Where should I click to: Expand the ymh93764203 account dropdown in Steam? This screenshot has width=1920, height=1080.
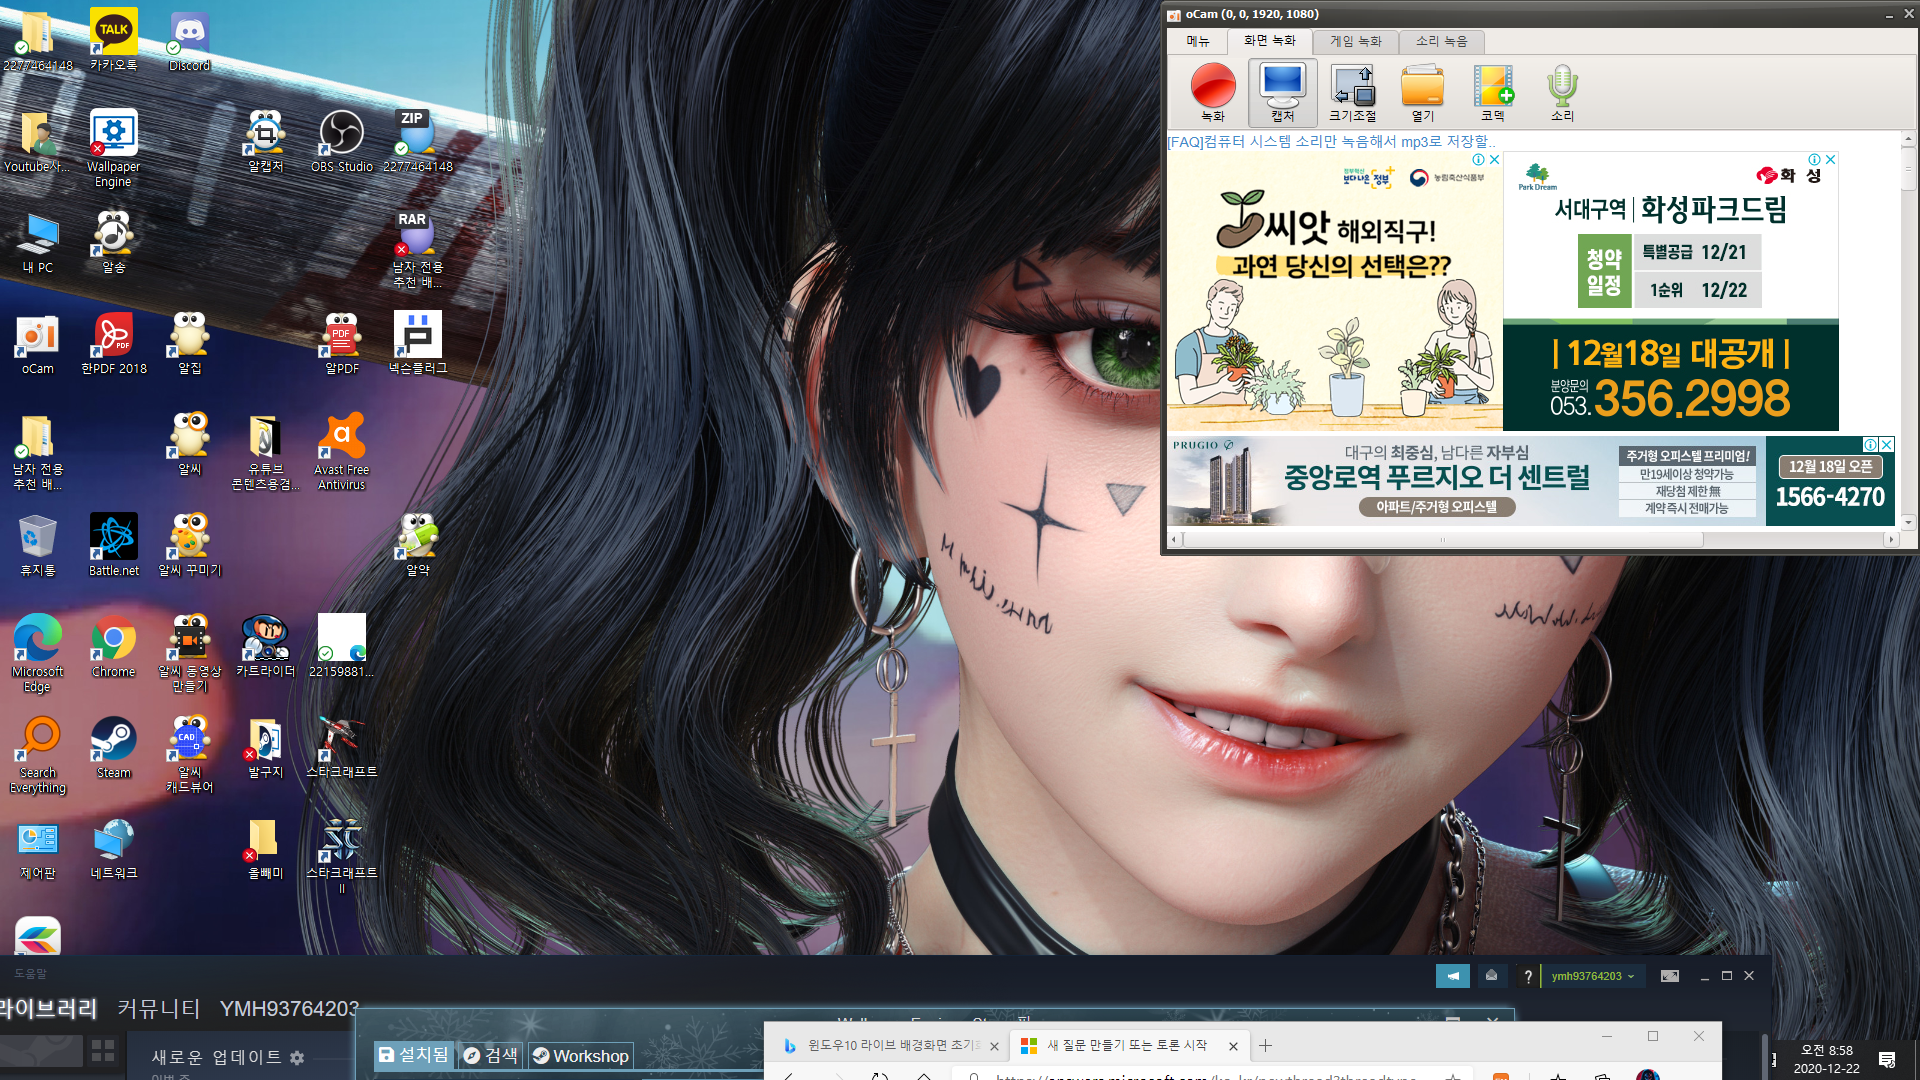[1593, 976]
